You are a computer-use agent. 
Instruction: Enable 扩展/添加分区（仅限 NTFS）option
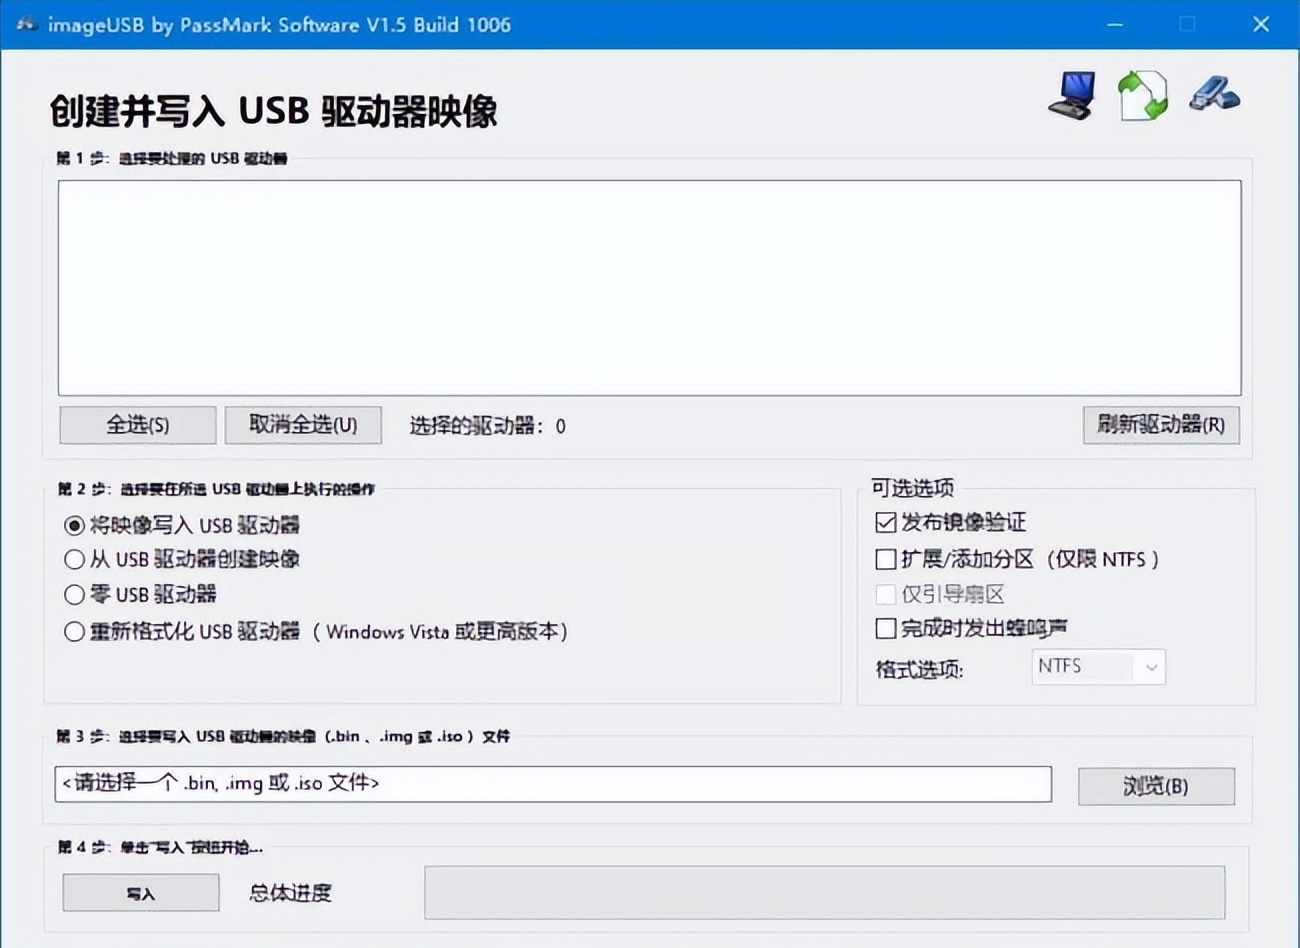[x=884, y=559]
